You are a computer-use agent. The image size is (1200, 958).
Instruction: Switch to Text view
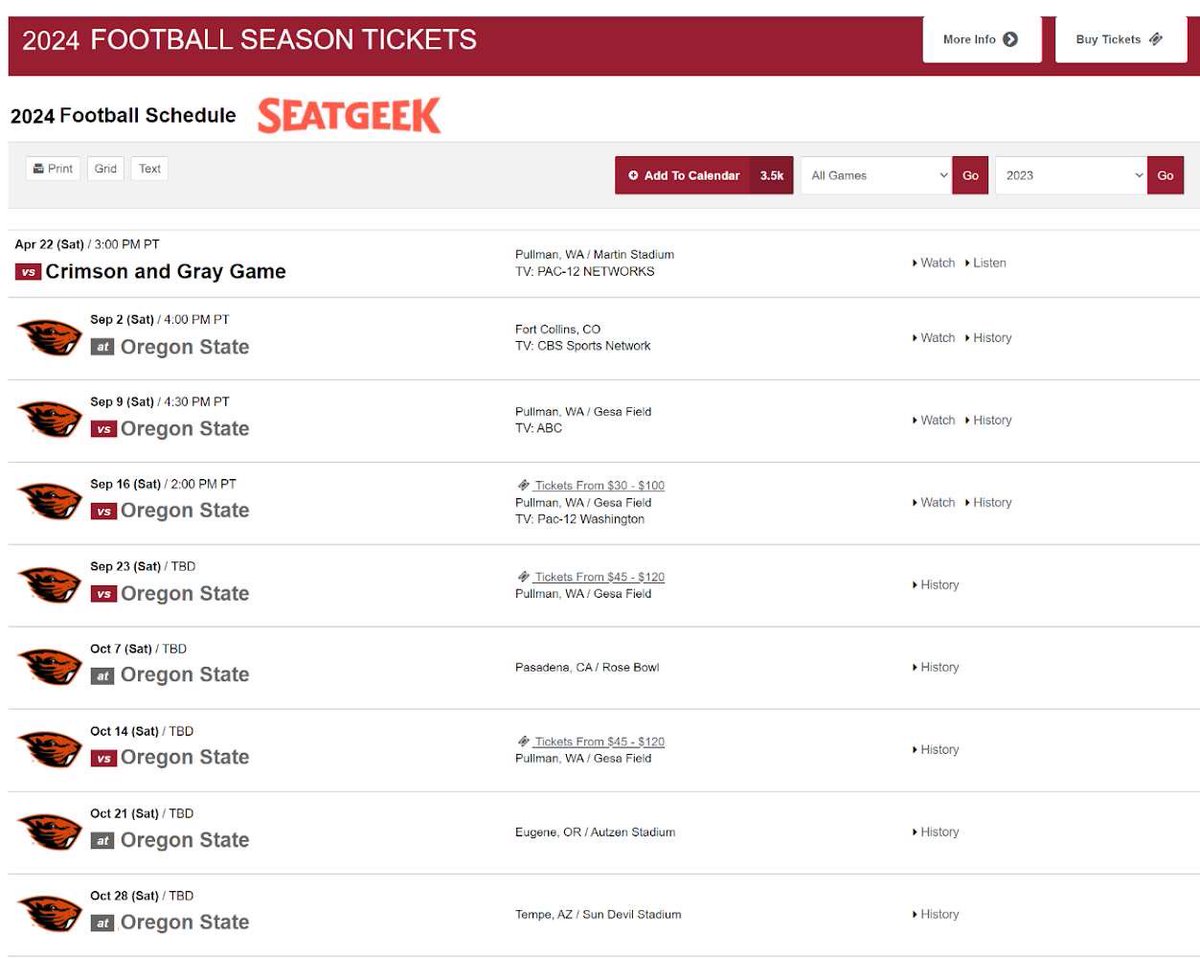(149, 168)
